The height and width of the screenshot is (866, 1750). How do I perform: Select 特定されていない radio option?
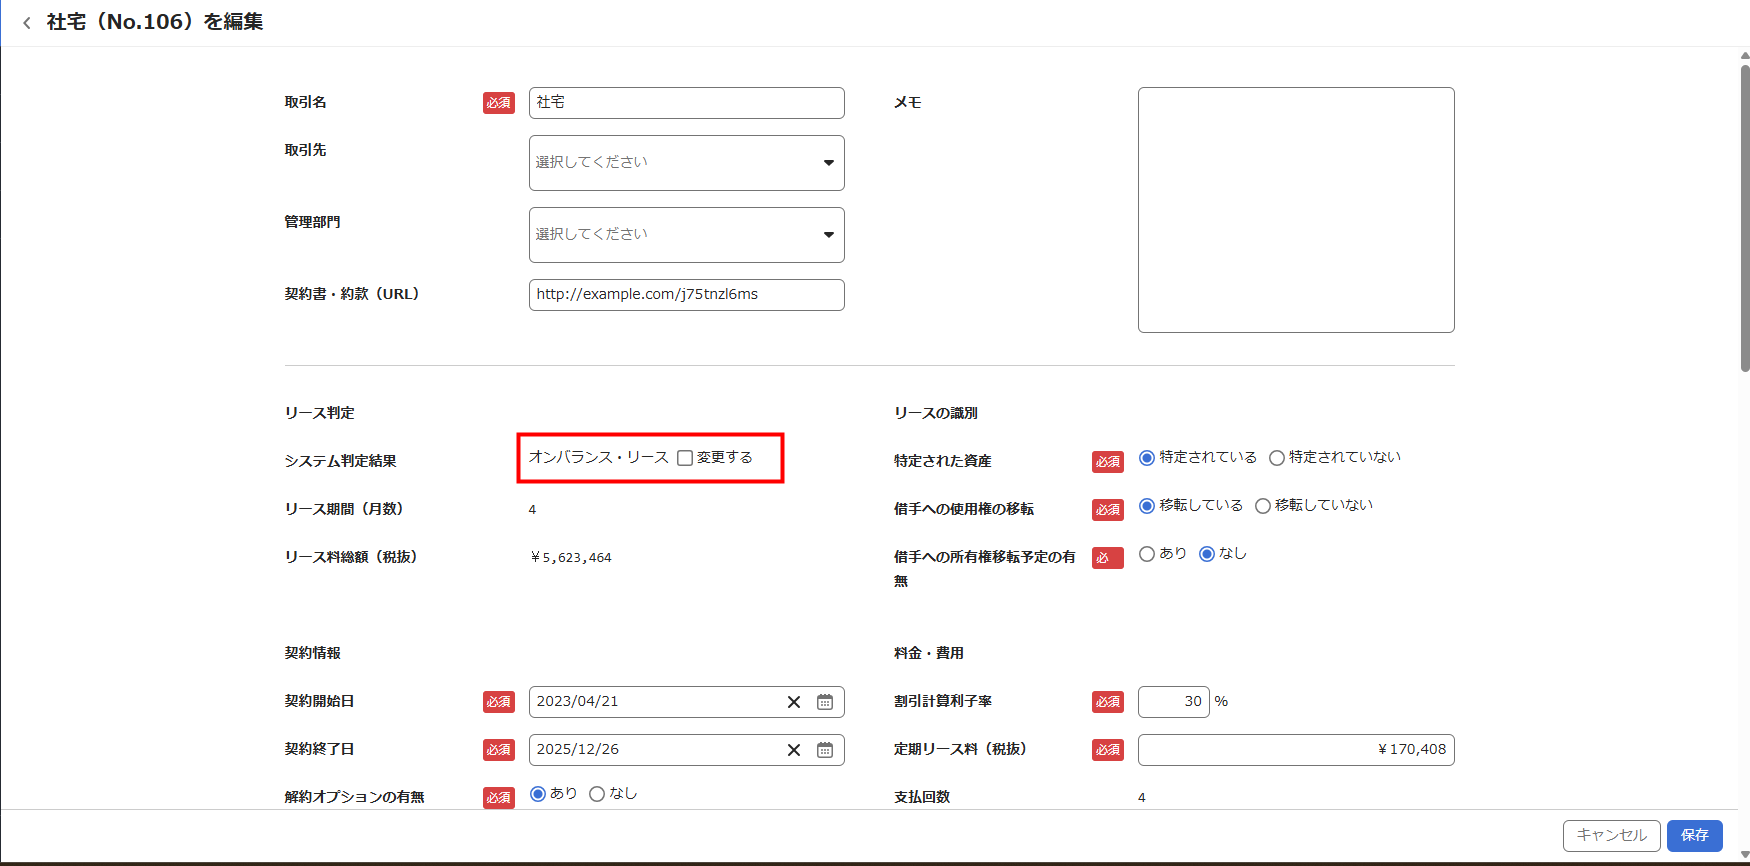tap(1277, 458)
